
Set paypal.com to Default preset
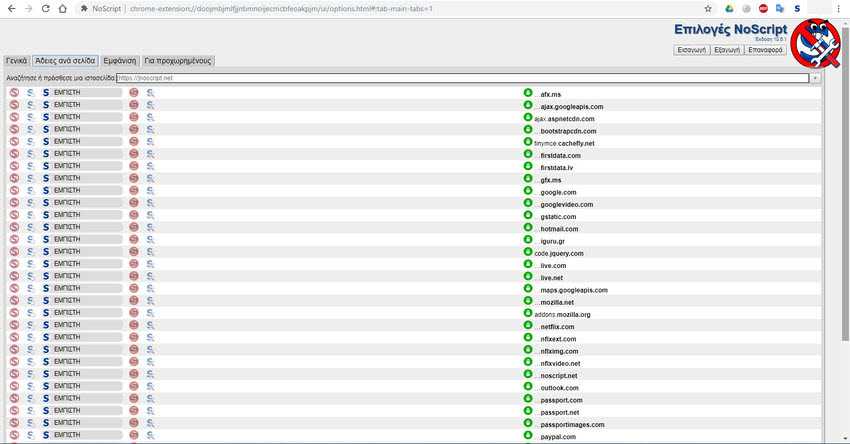point(14,435)
